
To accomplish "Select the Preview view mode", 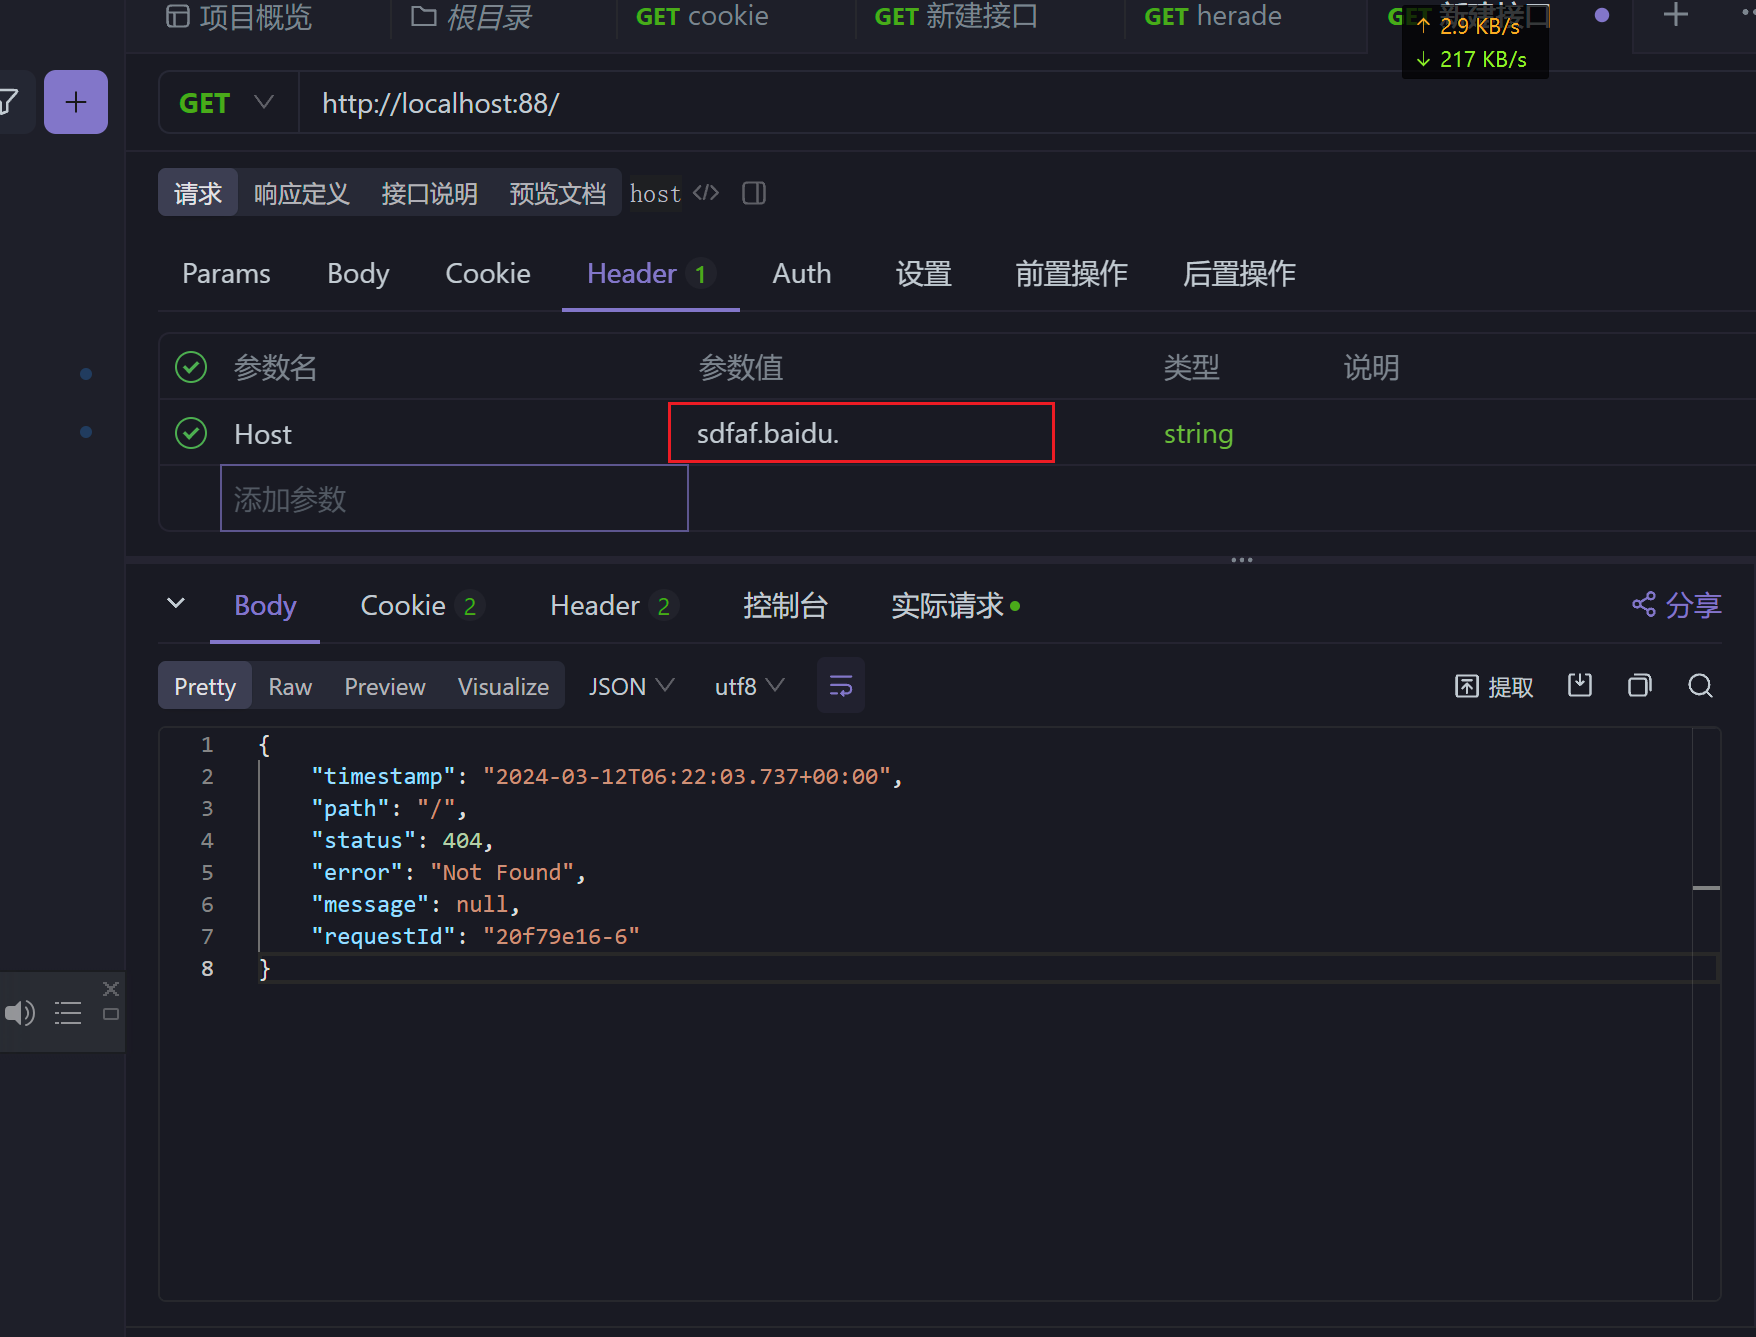I will click(385, 686).
